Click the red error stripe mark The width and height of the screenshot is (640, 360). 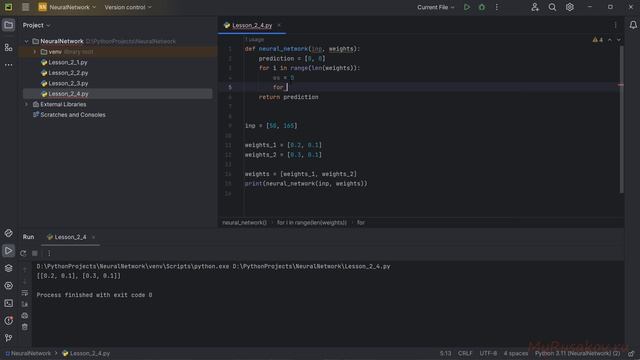[x=620, y=85]
